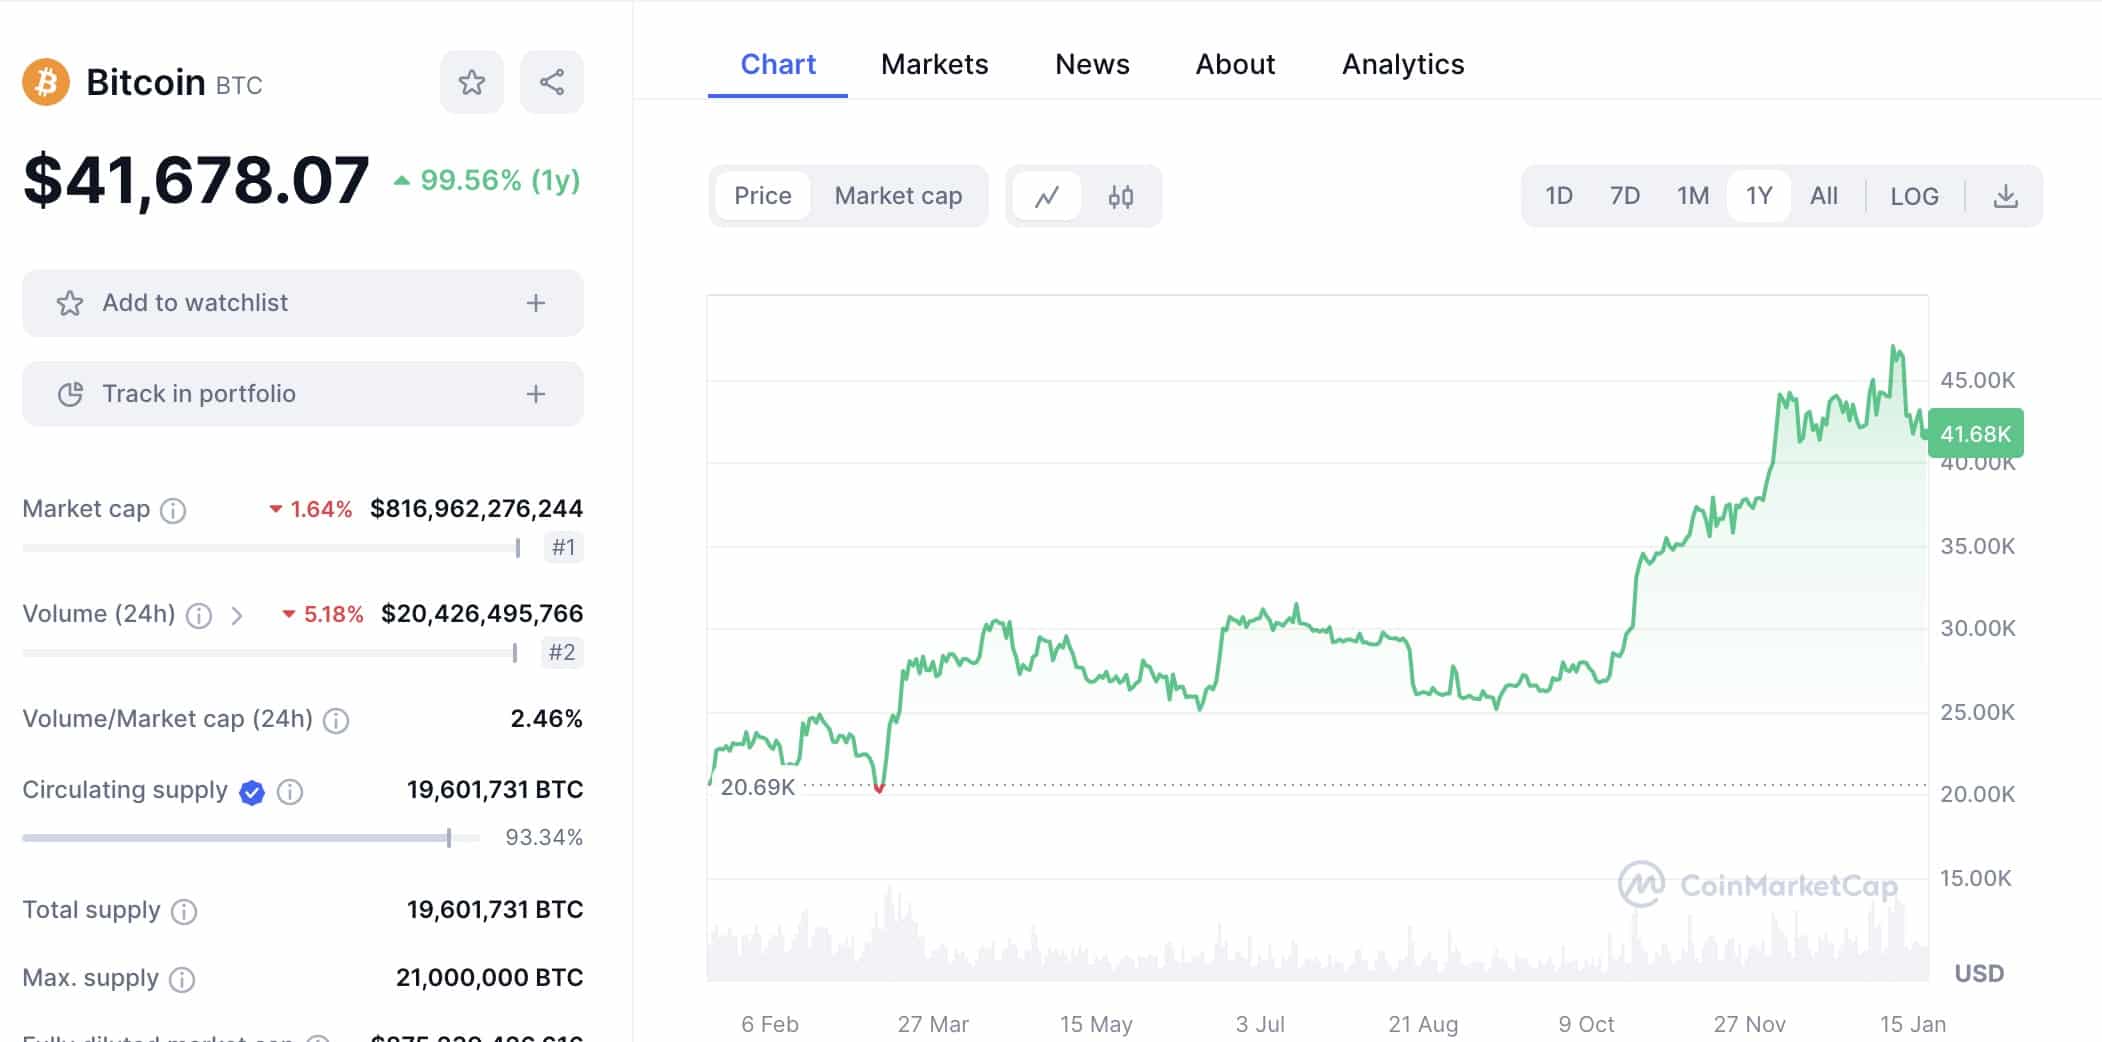
Task: Click the 27 Mar date axis label
Action: pyautogui.click(x=933, y=1025)
